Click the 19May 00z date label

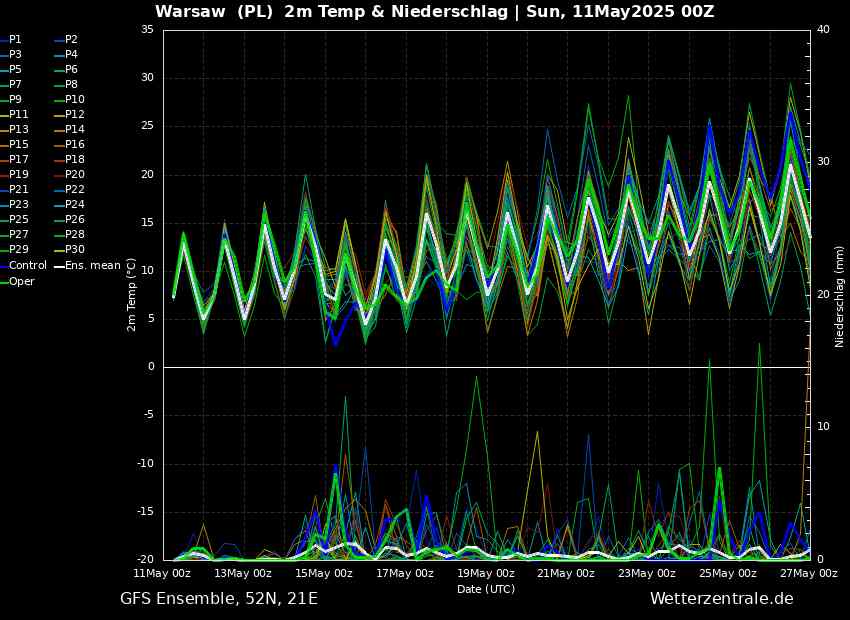tap(486, 573)
